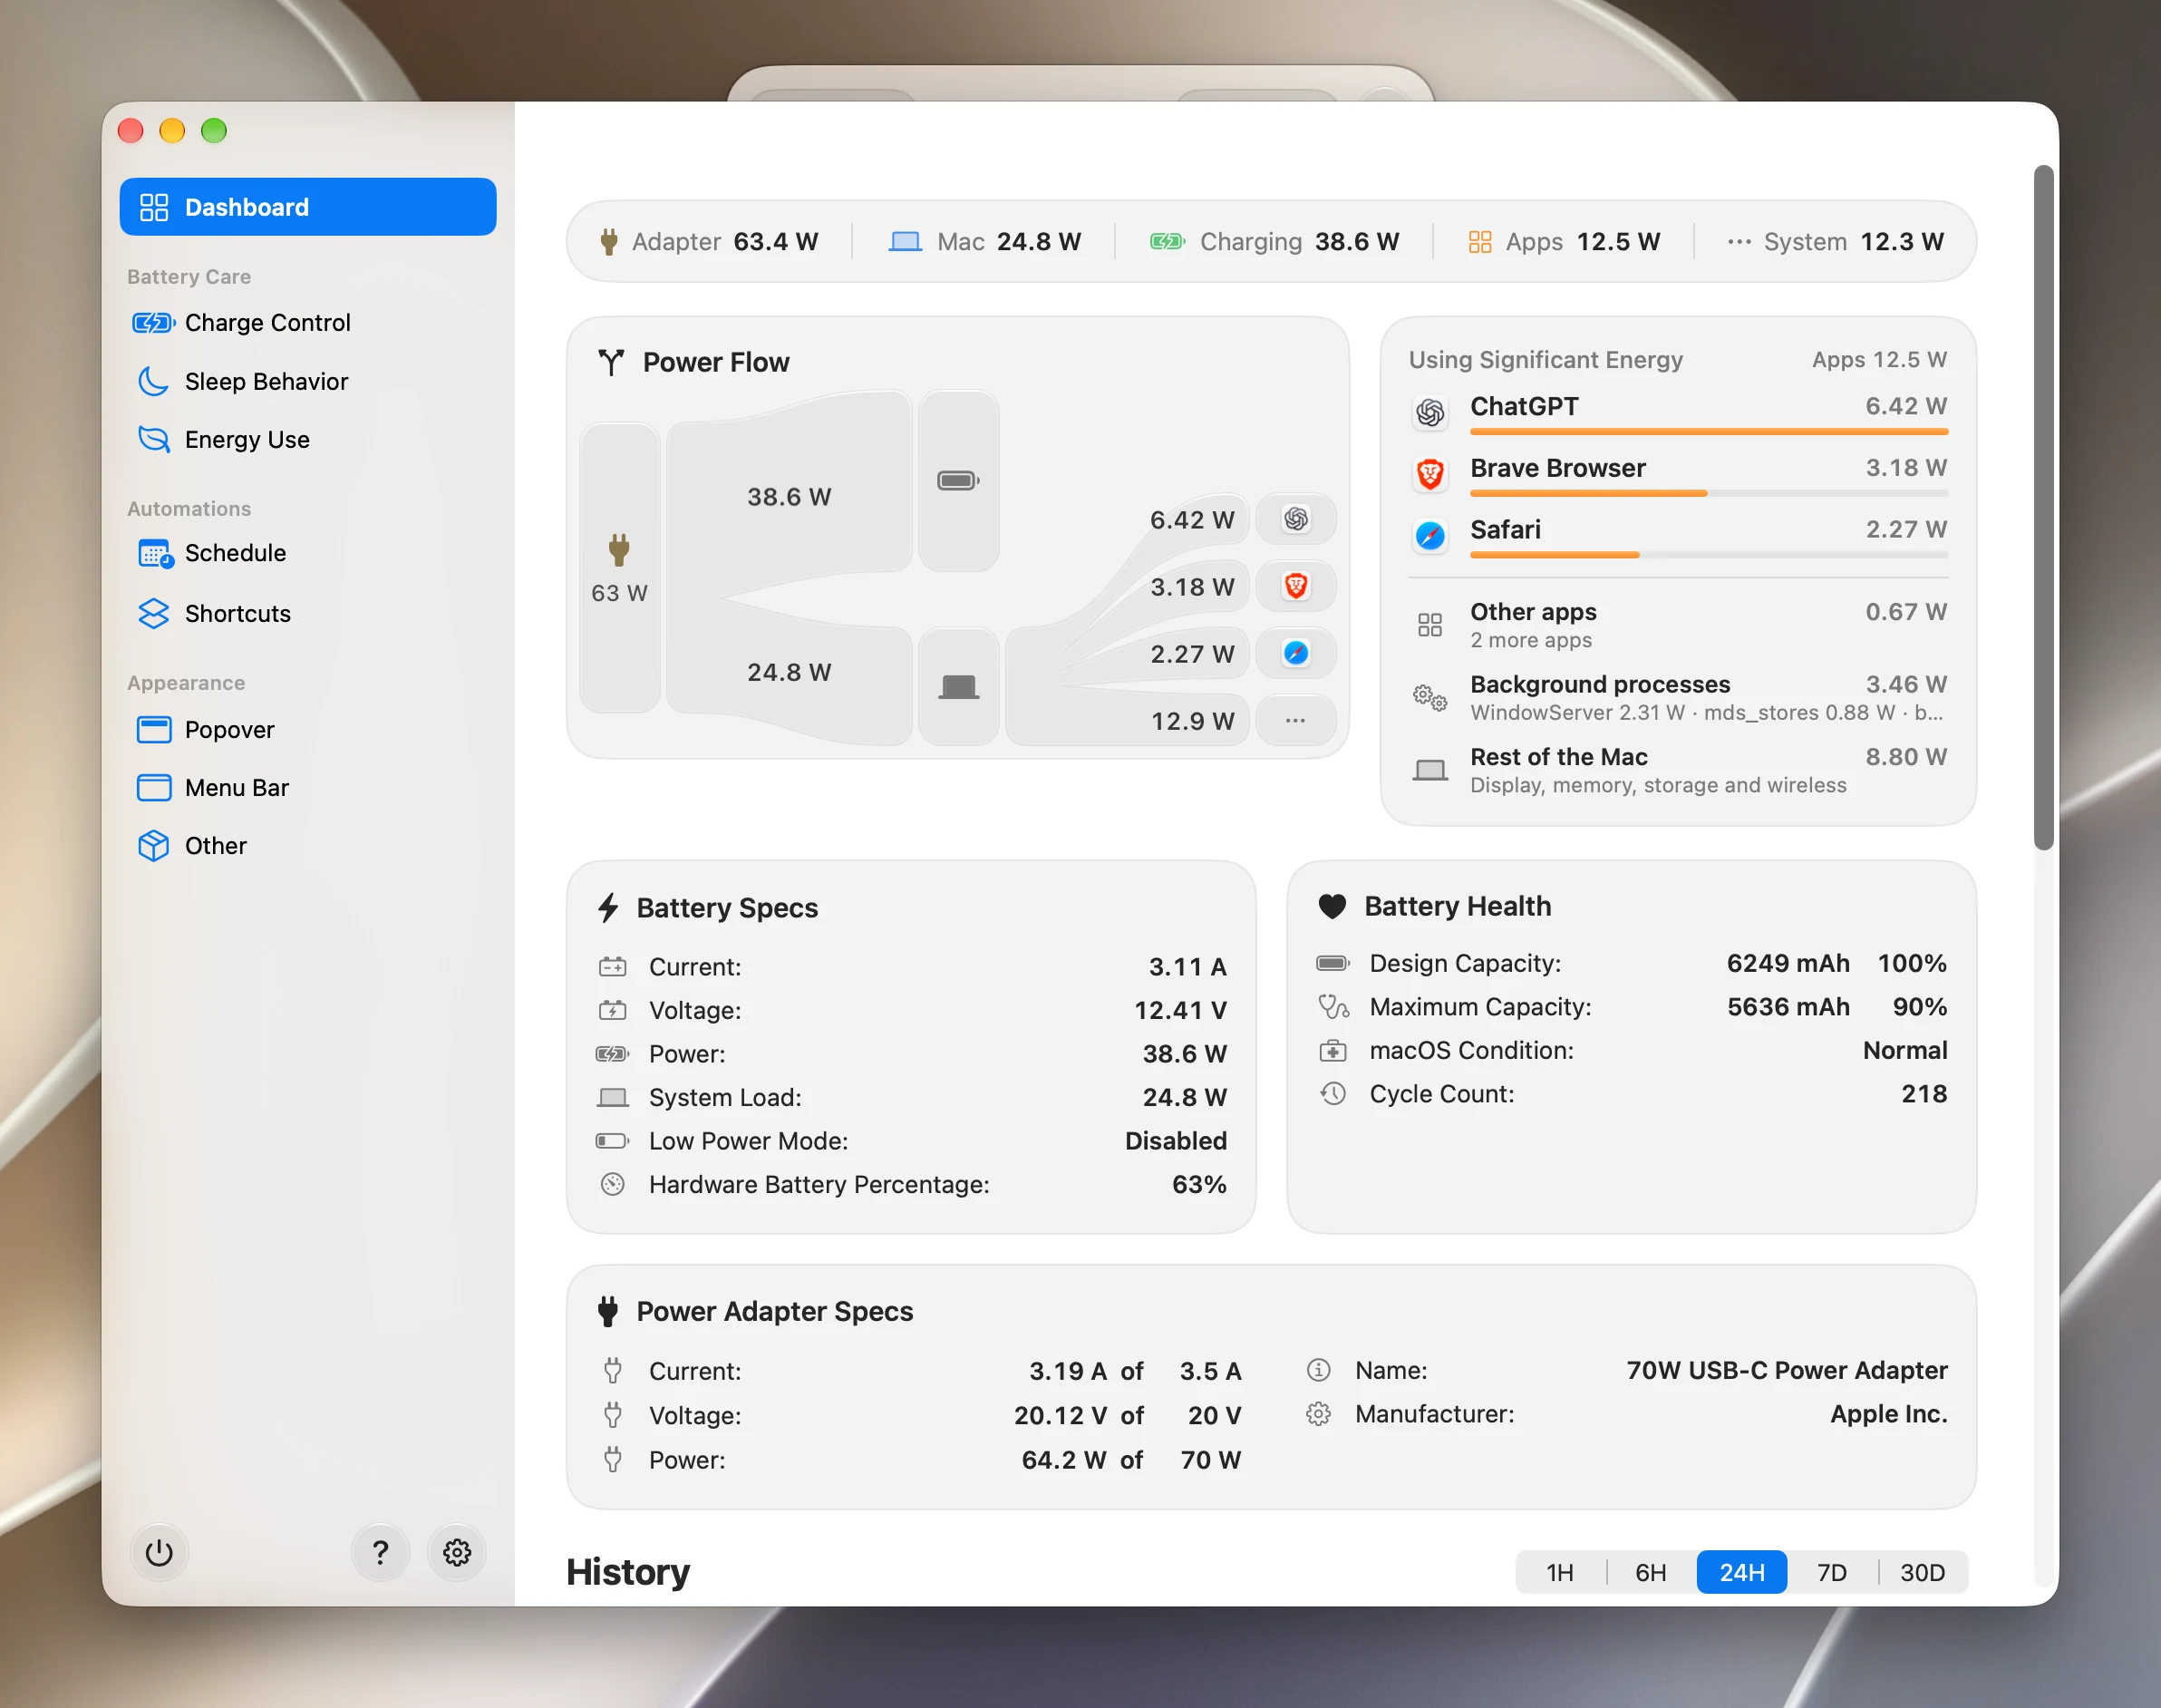Click the Mac laptop icon in top bar
This screenshot has width=2161, height=1708.
coord(905,241)
